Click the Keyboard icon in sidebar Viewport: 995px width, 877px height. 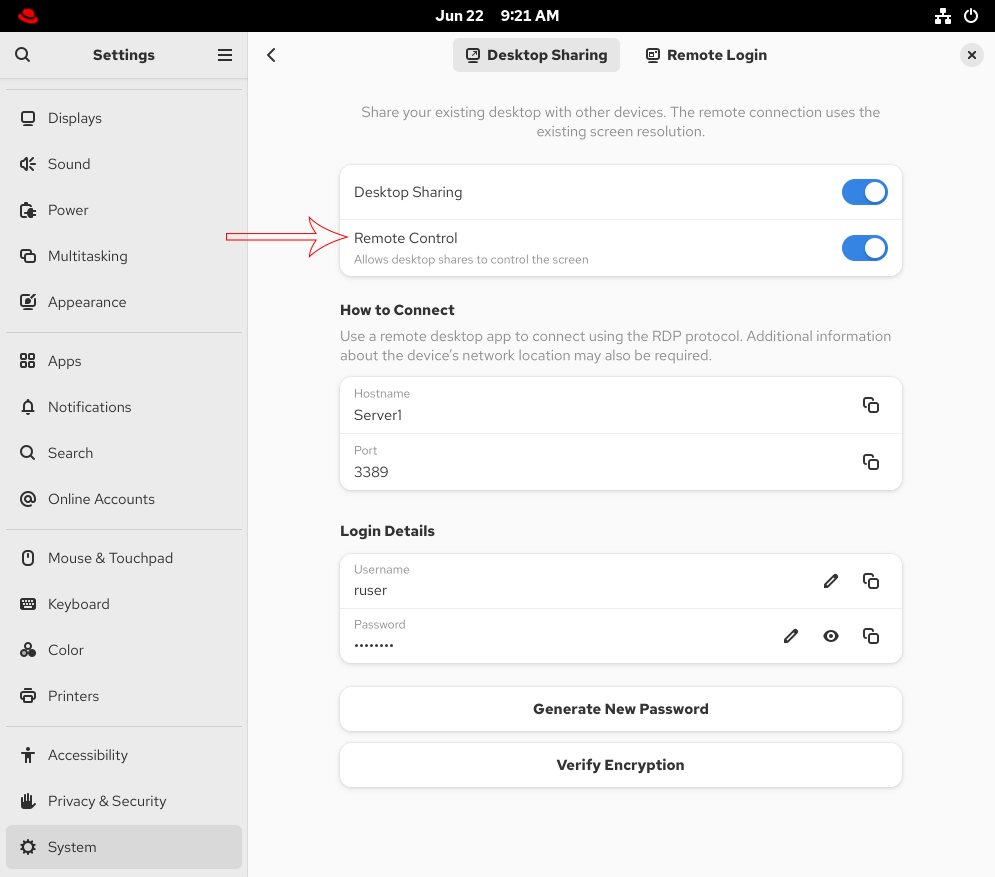[x=28, y=603]
